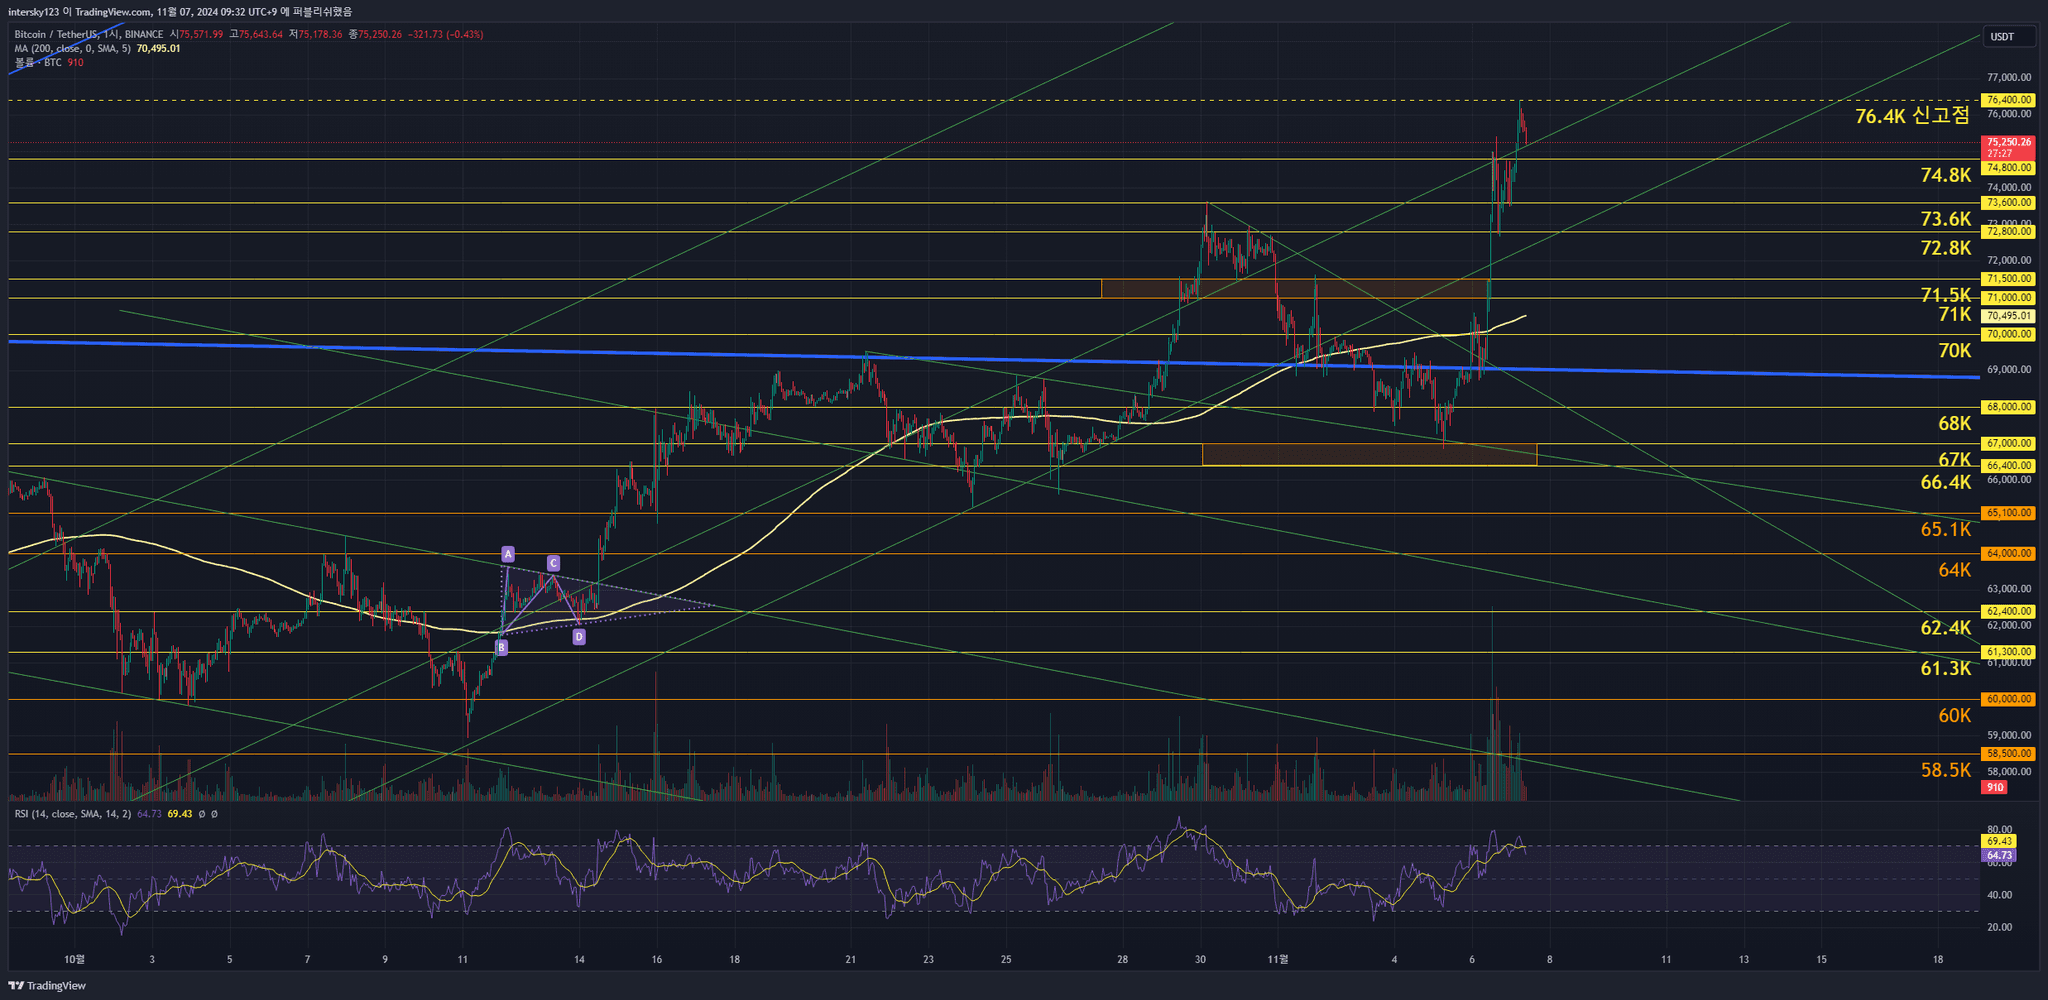The width and height of the screenshot is (2048, 1000).
Task: Click the 76,400.00 price axis tag
Action: point(2008,100)
